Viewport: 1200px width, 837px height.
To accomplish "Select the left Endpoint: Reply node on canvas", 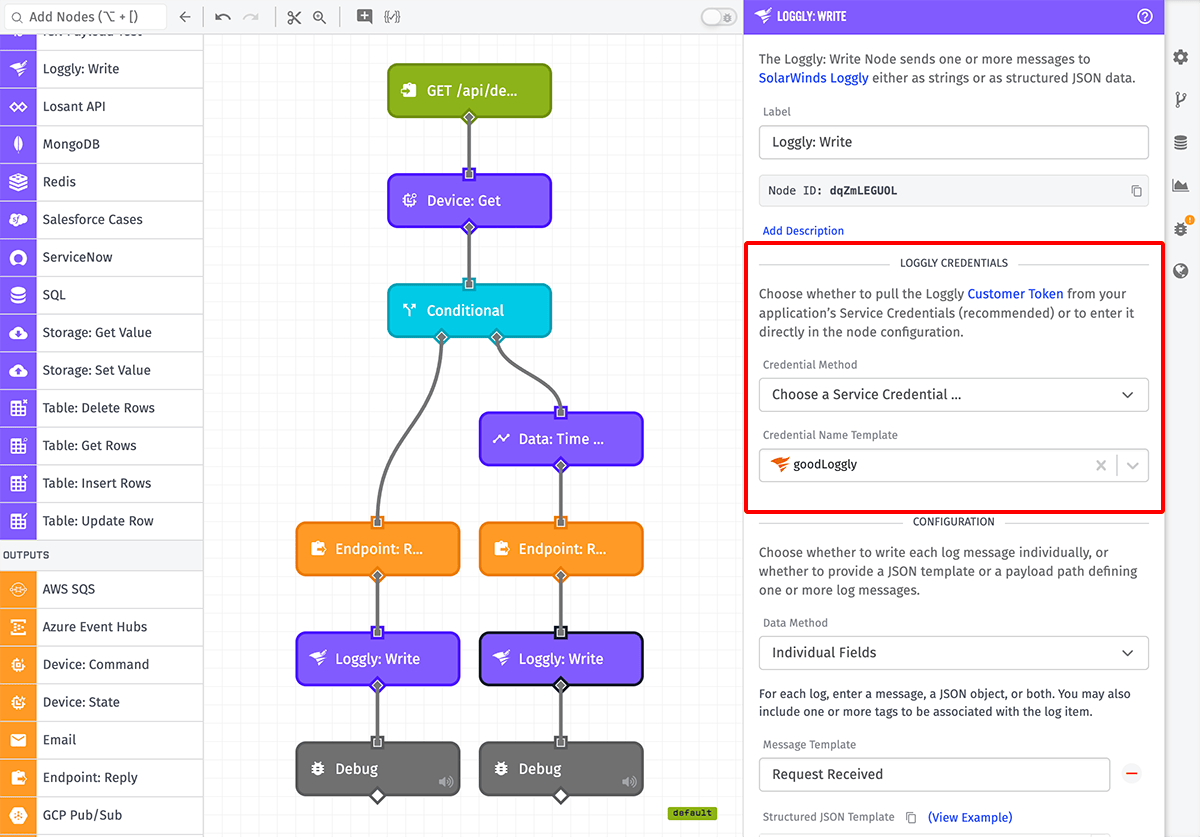I will [x=377, y=549].
